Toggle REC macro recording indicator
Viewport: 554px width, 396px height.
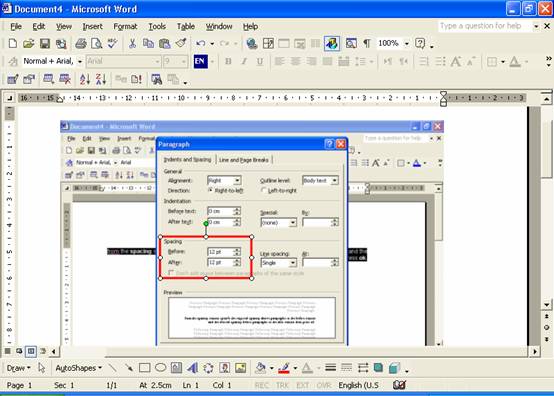(261, 385)
